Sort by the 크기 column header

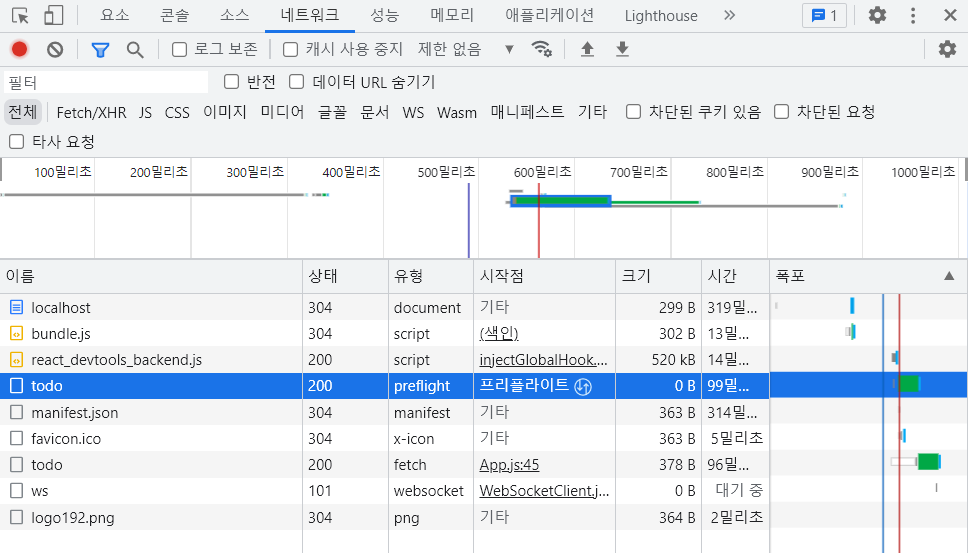(658, 276)
